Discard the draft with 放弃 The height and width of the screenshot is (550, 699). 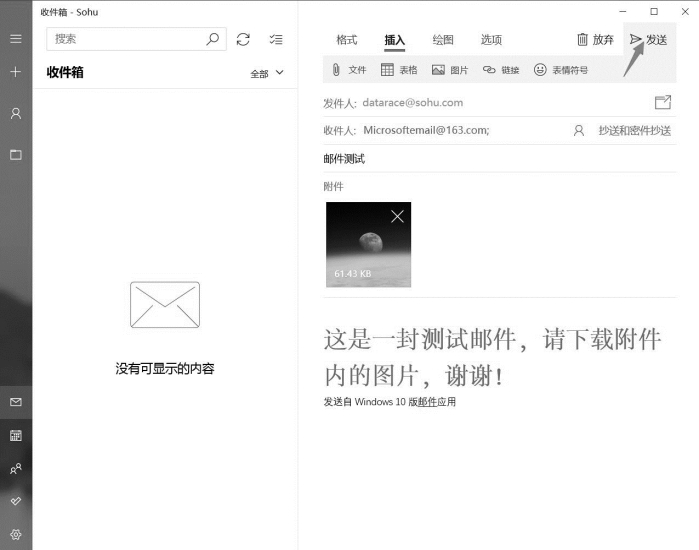coord(596,40)
